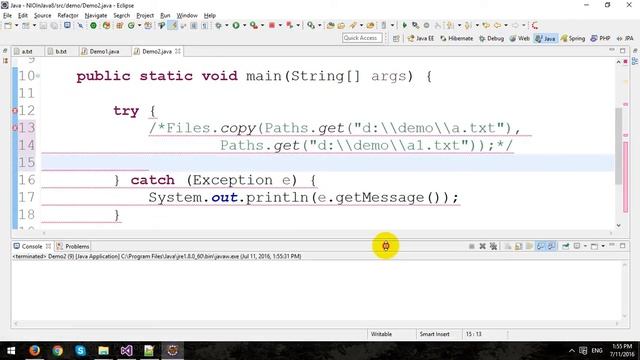Click the red Stop server toolbar icon
Viewport: 640px width, 360px height.
pyautogui.click(x=272, y=25)
